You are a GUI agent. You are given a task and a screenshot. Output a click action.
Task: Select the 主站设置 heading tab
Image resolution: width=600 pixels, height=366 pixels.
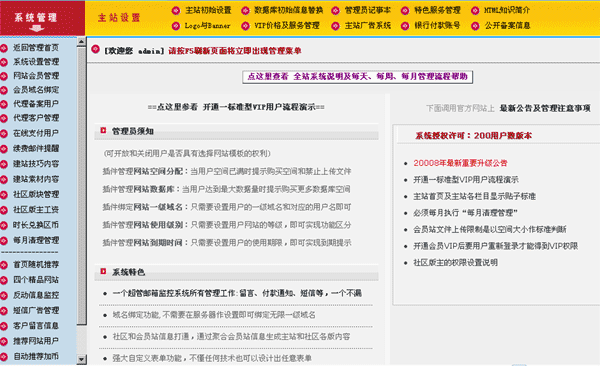pos(119,18)
